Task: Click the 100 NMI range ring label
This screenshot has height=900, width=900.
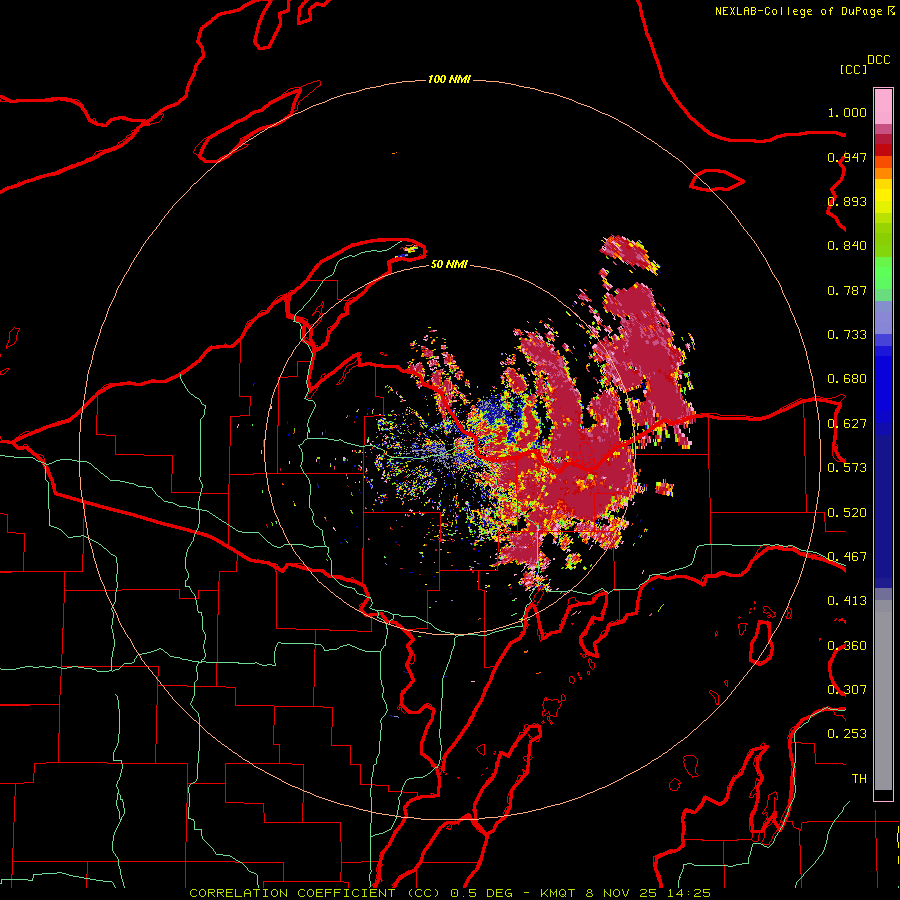Action: pos(449,79)
